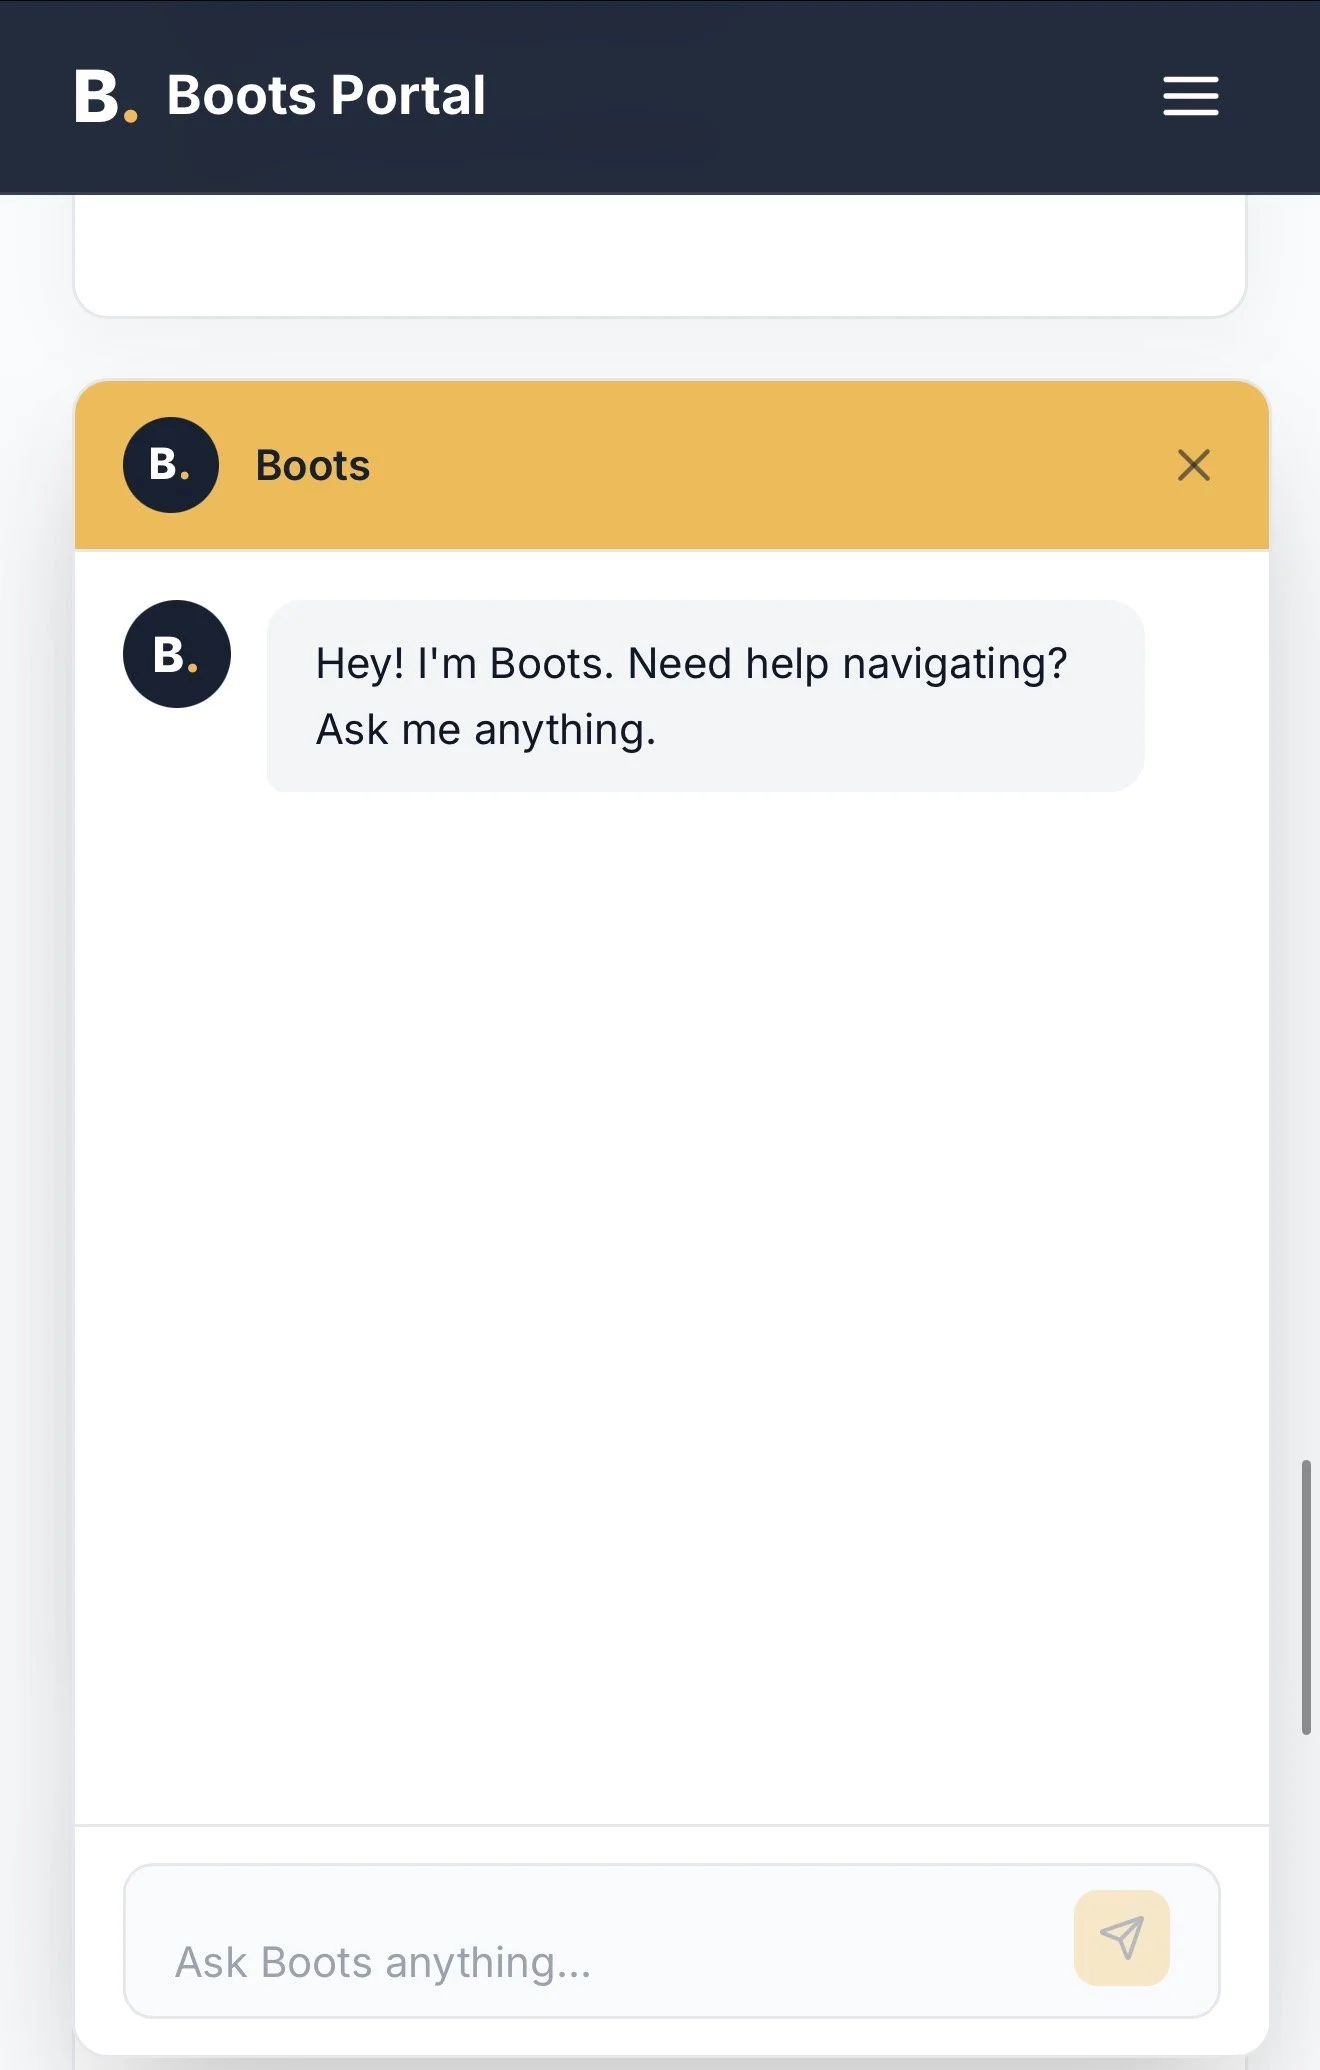Screen dimensions: 1320x2070
Task: Click the Boots name in the chat header
Action: point(313,465)
